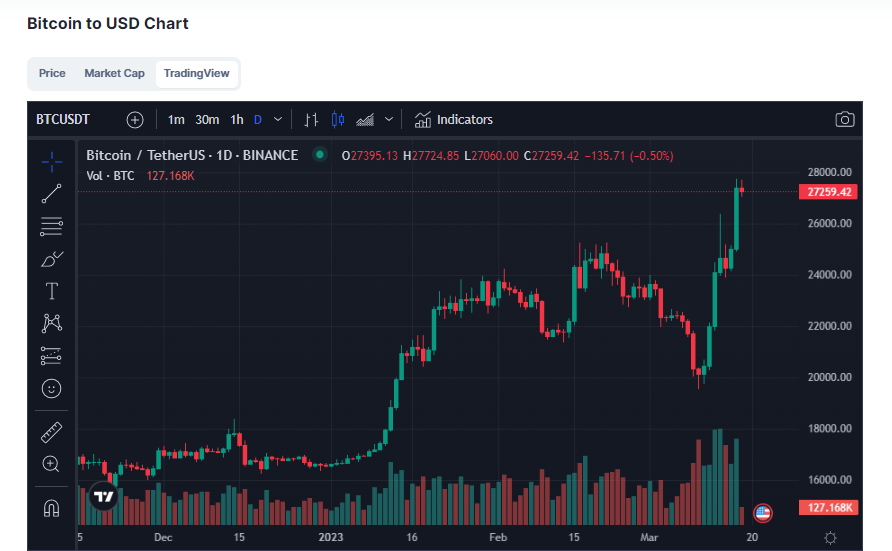
Task: Select the ruler measure tool
Action: [x=51, y=432]
